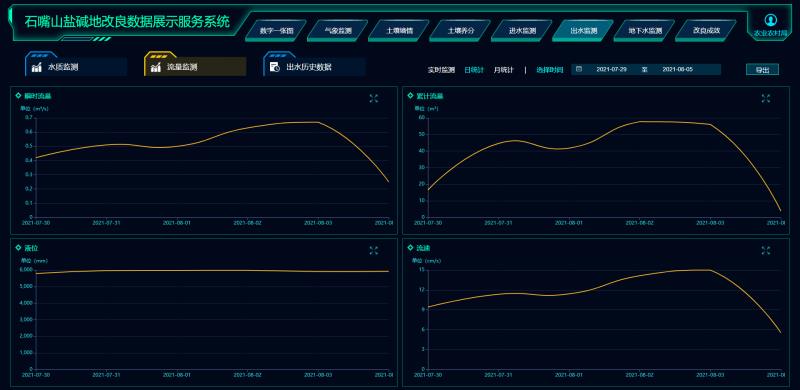This screenshot has height=390, width=800.
Task: Open the 选择时间 option
Action: (x=549, y=70)
